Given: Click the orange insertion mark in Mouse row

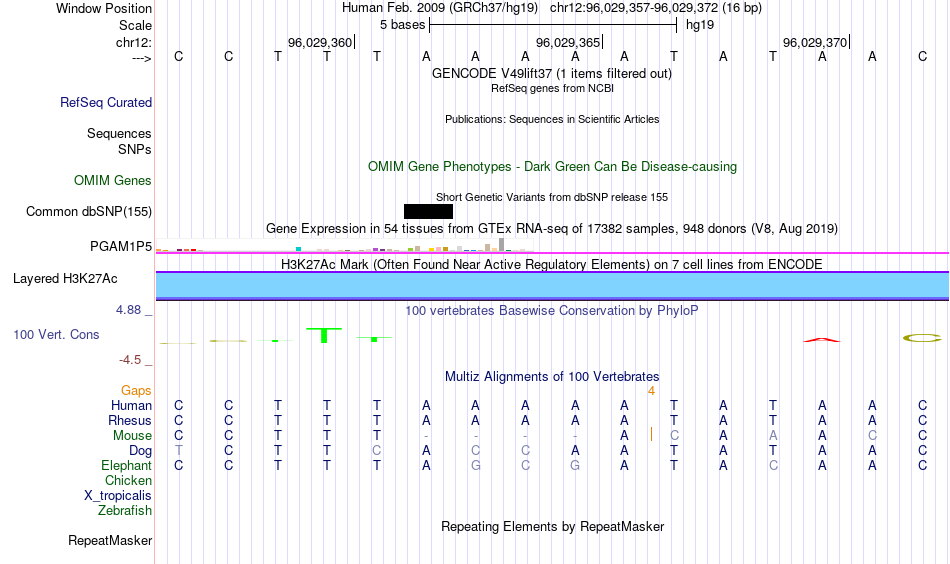Looking at the screenshot, I should (x=651, y=434).
